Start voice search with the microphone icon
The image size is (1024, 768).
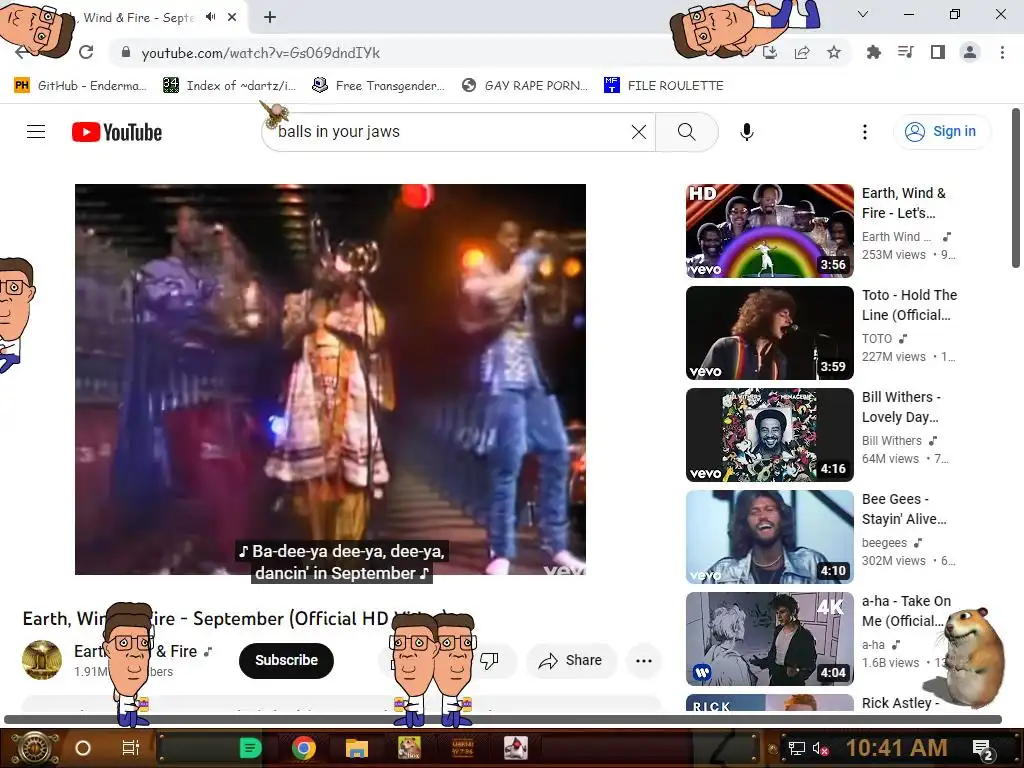coord(746,132)
